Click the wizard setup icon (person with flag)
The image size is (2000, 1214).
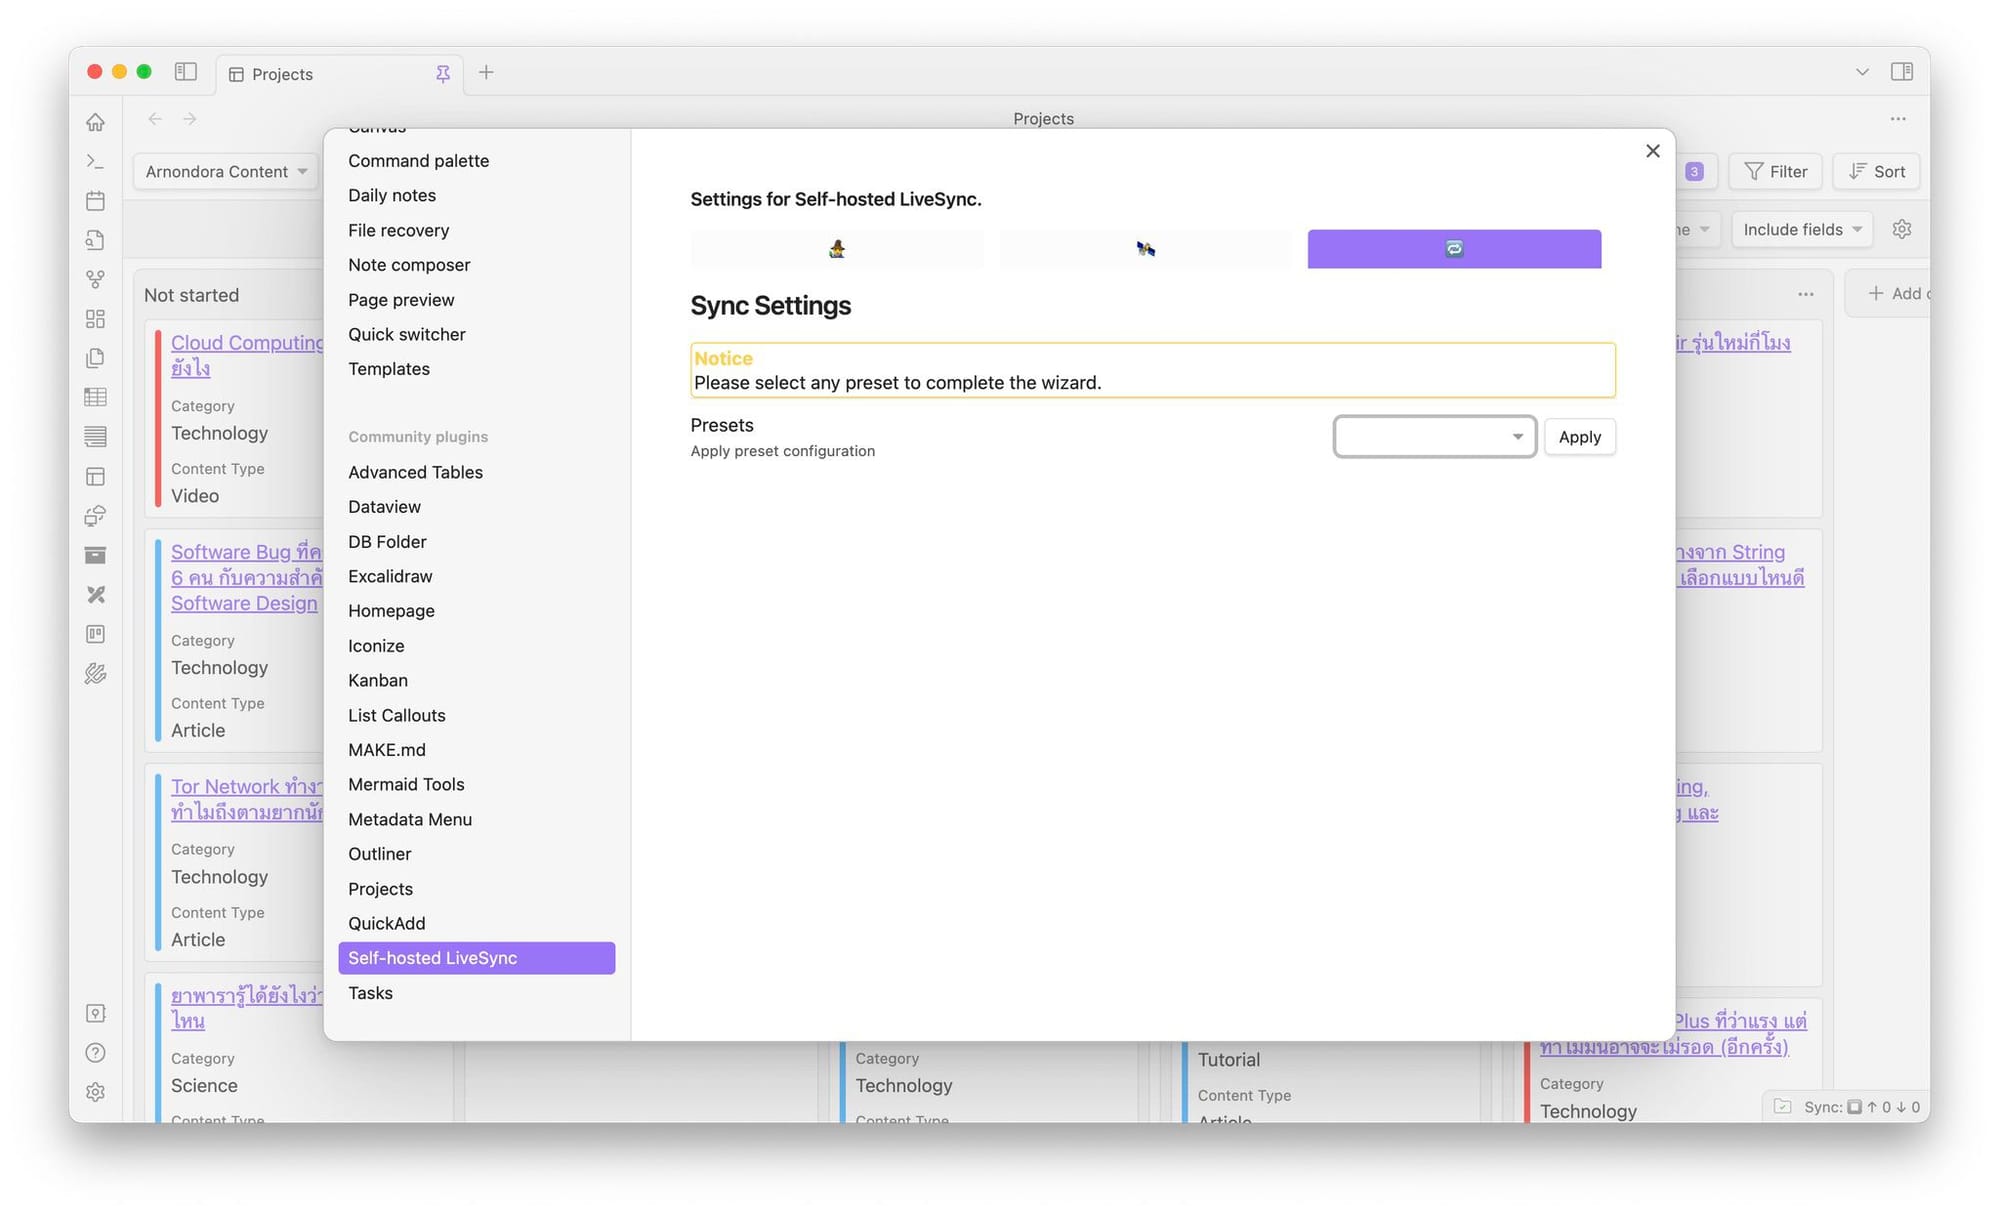(836, 249)
